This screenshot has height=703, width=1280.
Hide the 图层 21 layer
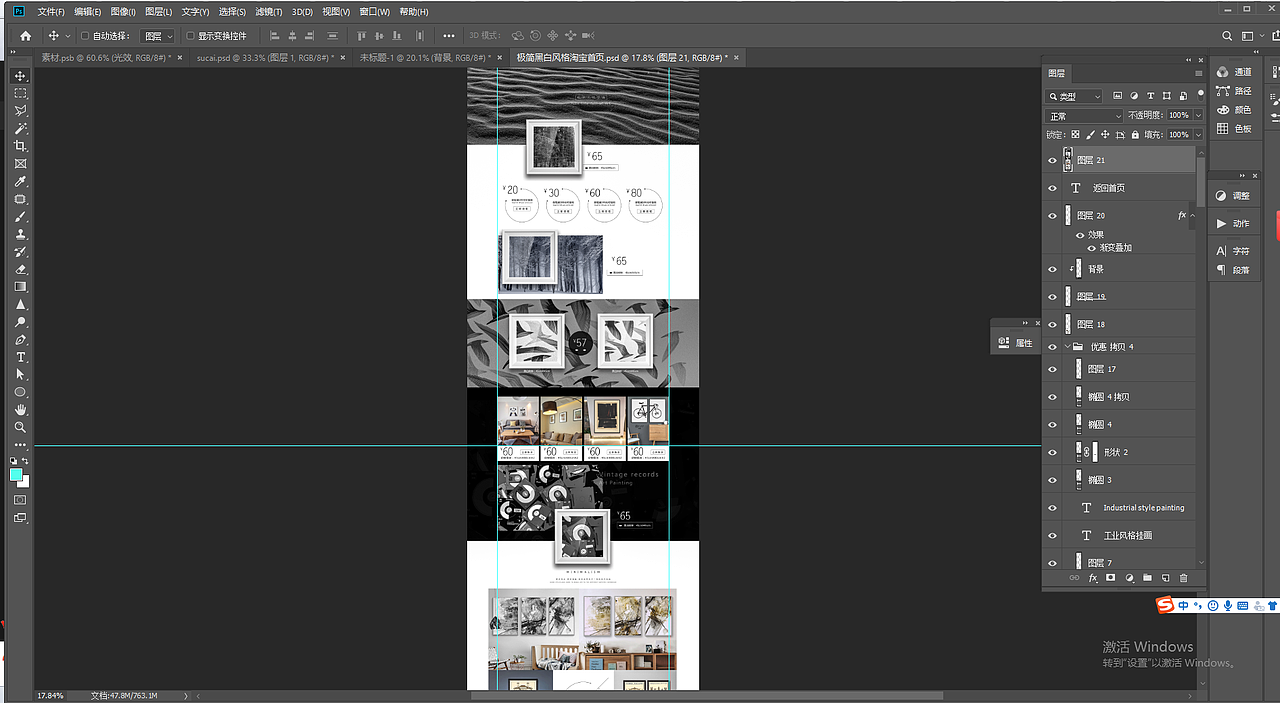[x=1052, y=160]
